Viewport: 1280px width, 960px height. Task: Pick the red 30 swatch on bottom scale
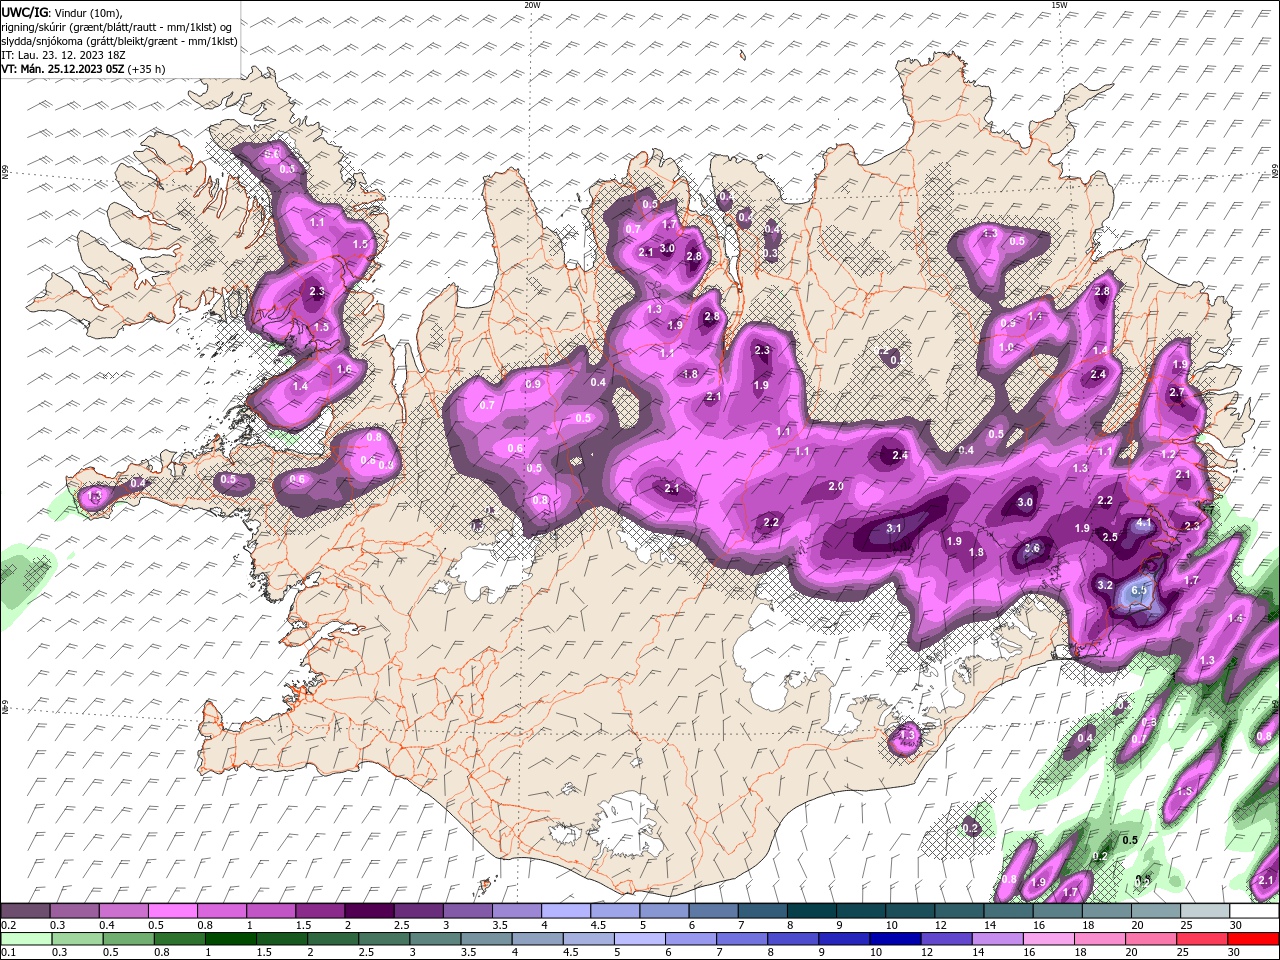coord(1253,939)
